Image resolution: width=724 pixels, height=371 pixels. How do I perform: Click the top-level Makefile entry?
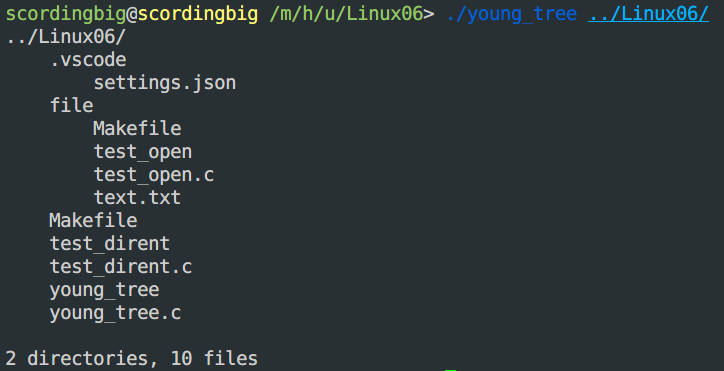tap(93, 220)
